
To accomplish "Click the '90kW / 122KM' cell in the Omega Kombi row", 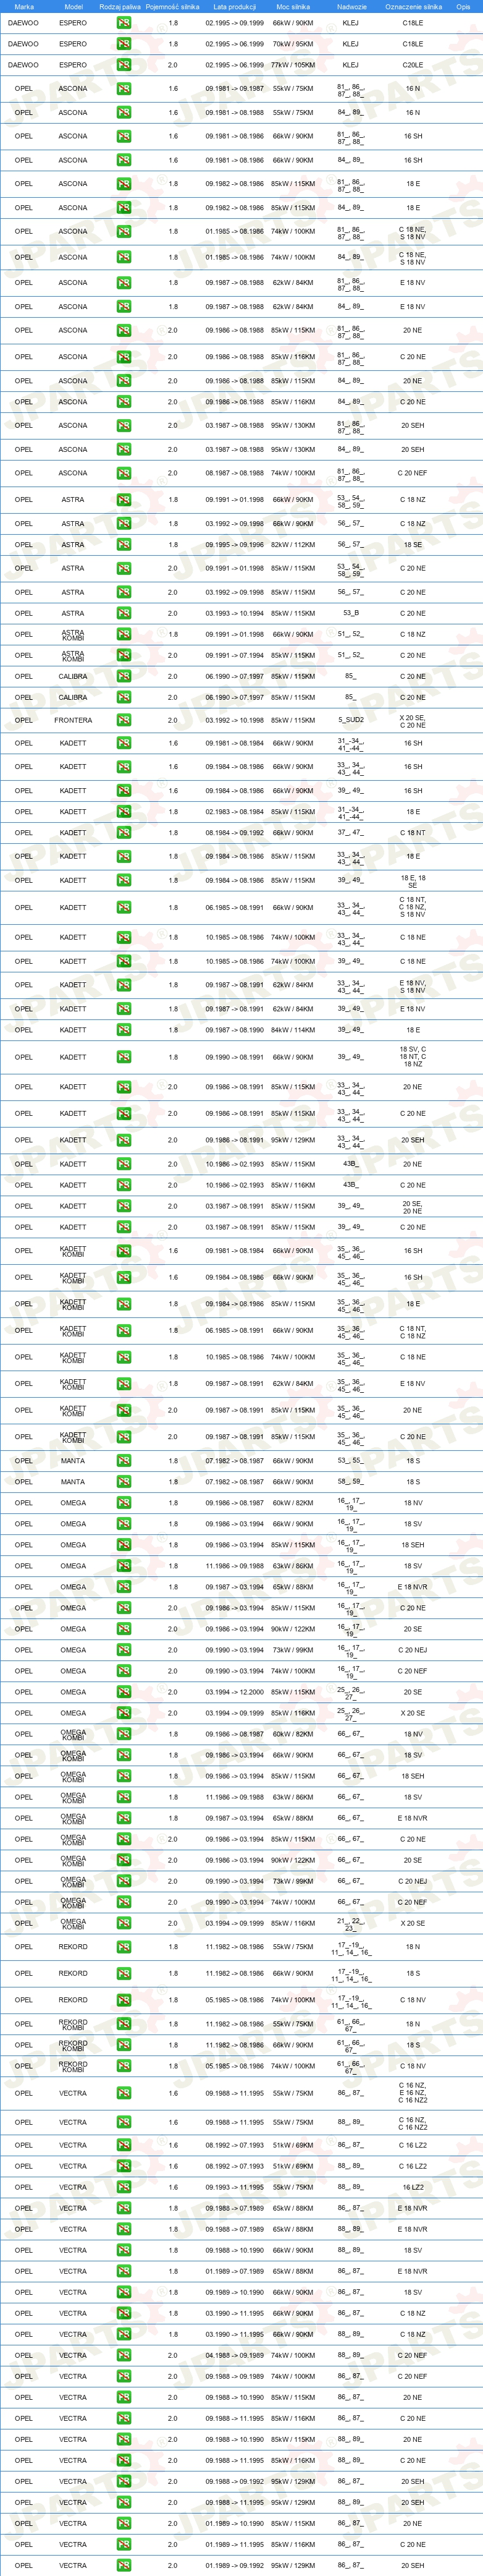I will (293, 1860).
